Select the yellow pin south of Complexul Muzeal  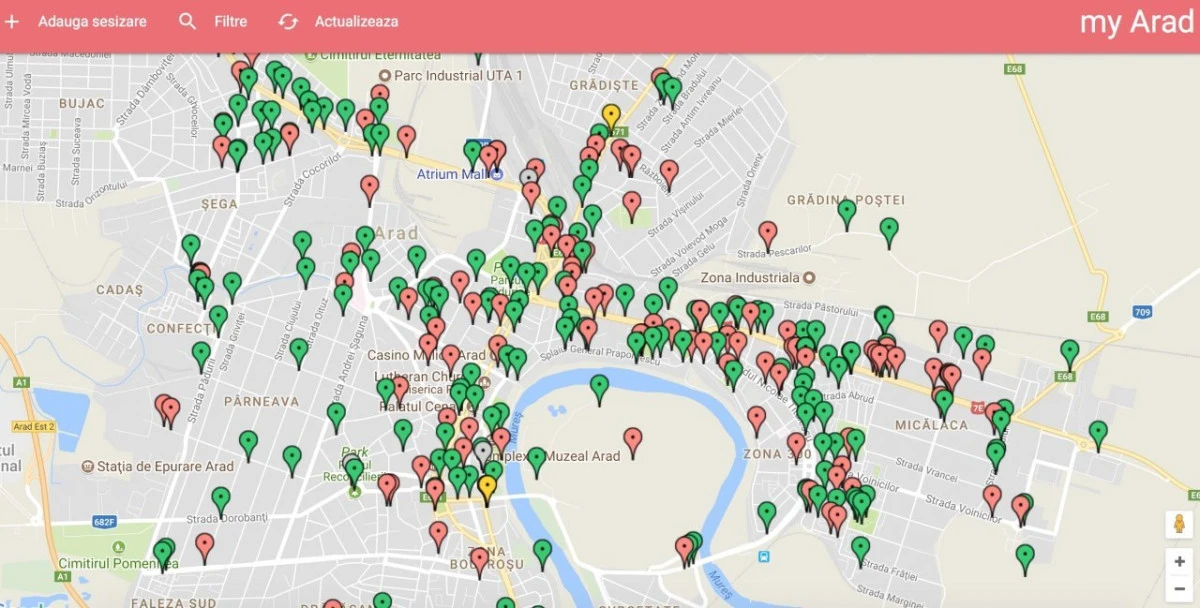(487, 489)
